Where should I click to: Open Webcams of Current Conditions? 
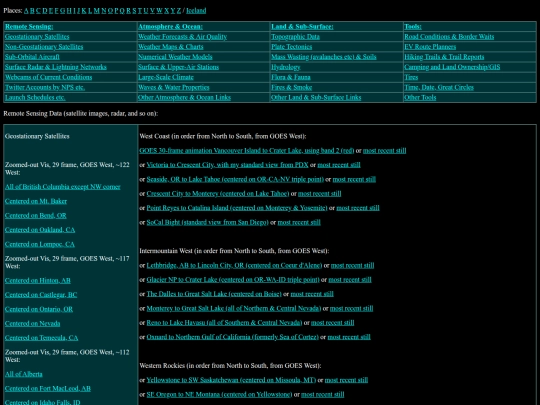coord(48,77)
